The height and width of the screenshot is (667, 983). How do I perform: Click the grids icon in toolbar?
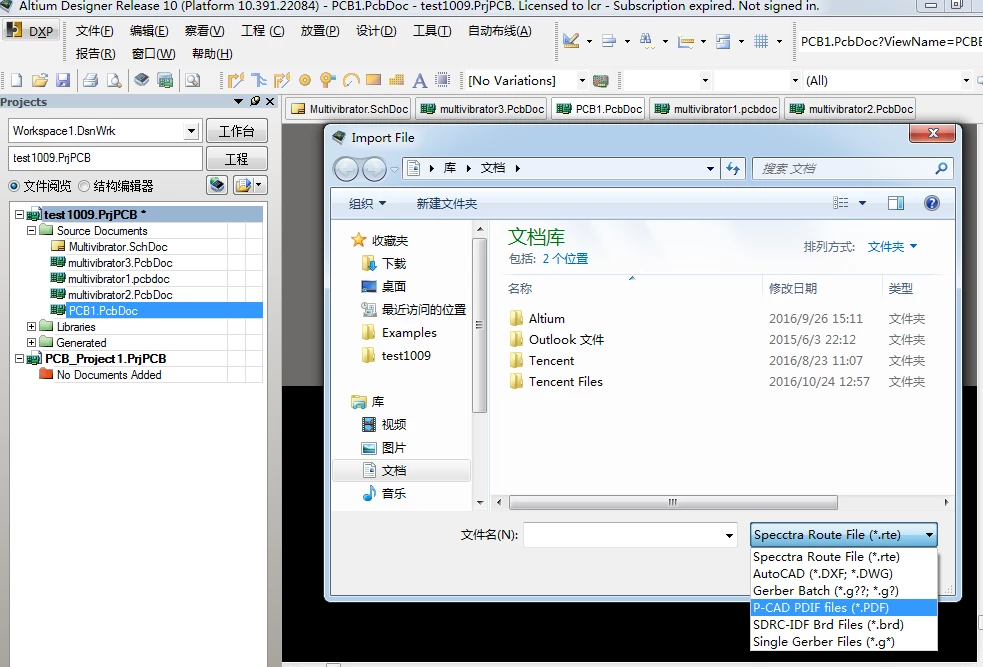(x=761, y=41)
